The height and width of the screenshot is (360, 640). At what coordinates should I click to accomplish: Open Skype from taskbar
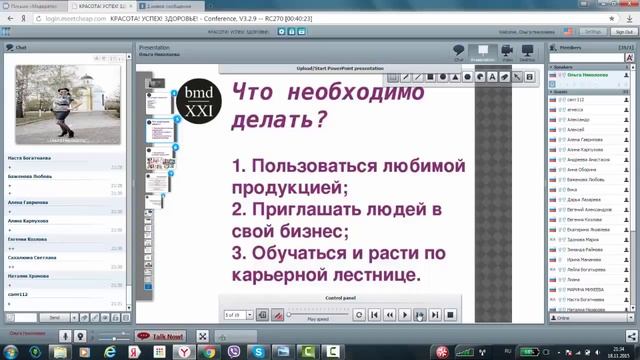[258, 352]
